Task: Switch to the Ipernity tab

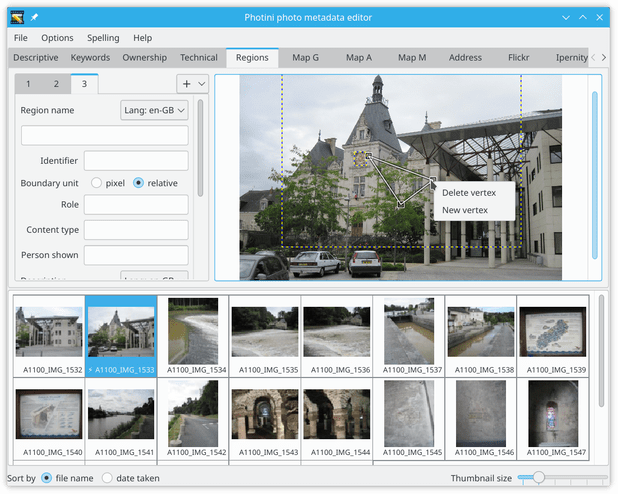Action: [571, 58]
